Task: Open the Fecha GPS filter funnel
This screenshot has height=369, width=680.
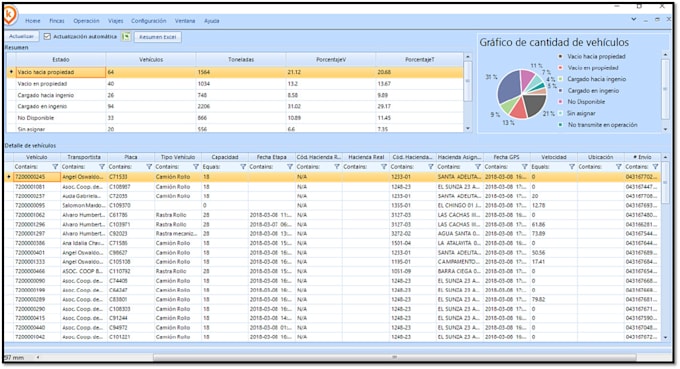Action: click(x=525, y=167)
